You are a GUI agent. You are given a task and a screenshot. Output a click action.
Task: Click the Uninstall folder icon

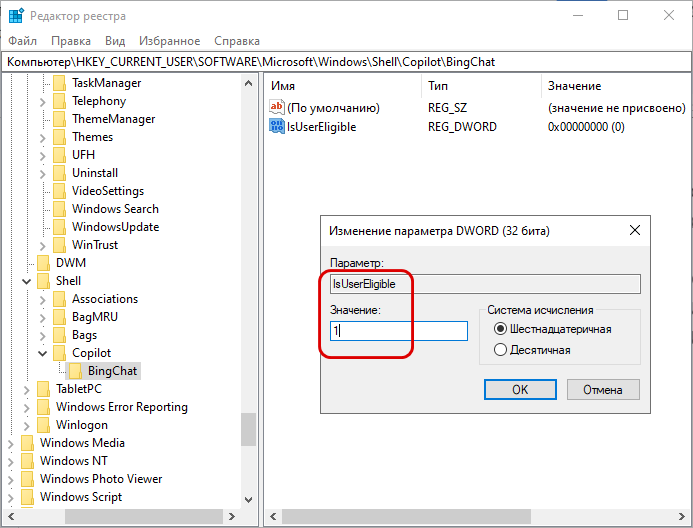point(59,173)
